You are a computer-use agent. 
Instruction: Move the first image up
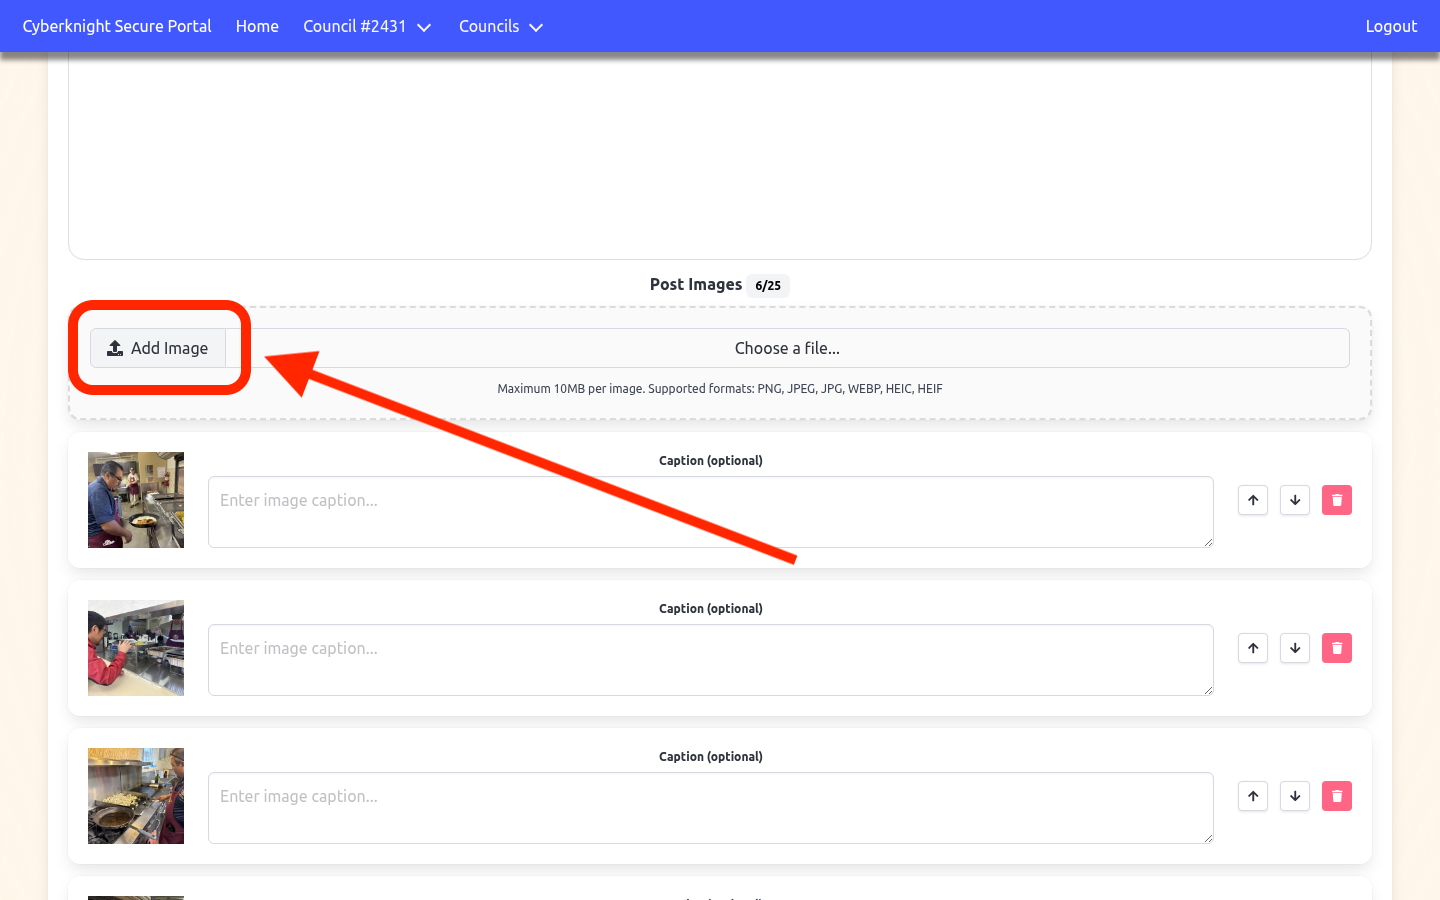coord(1253,500)
